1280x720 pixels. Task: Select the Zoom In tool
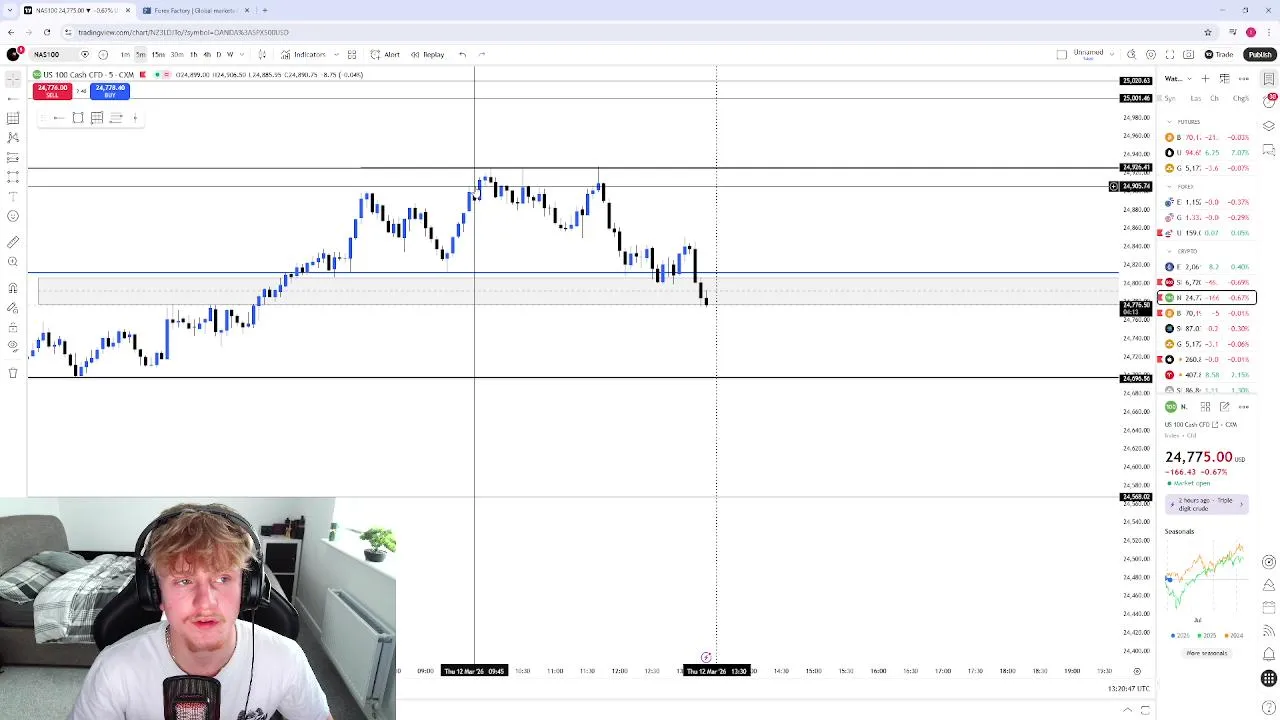click(13, 262)
